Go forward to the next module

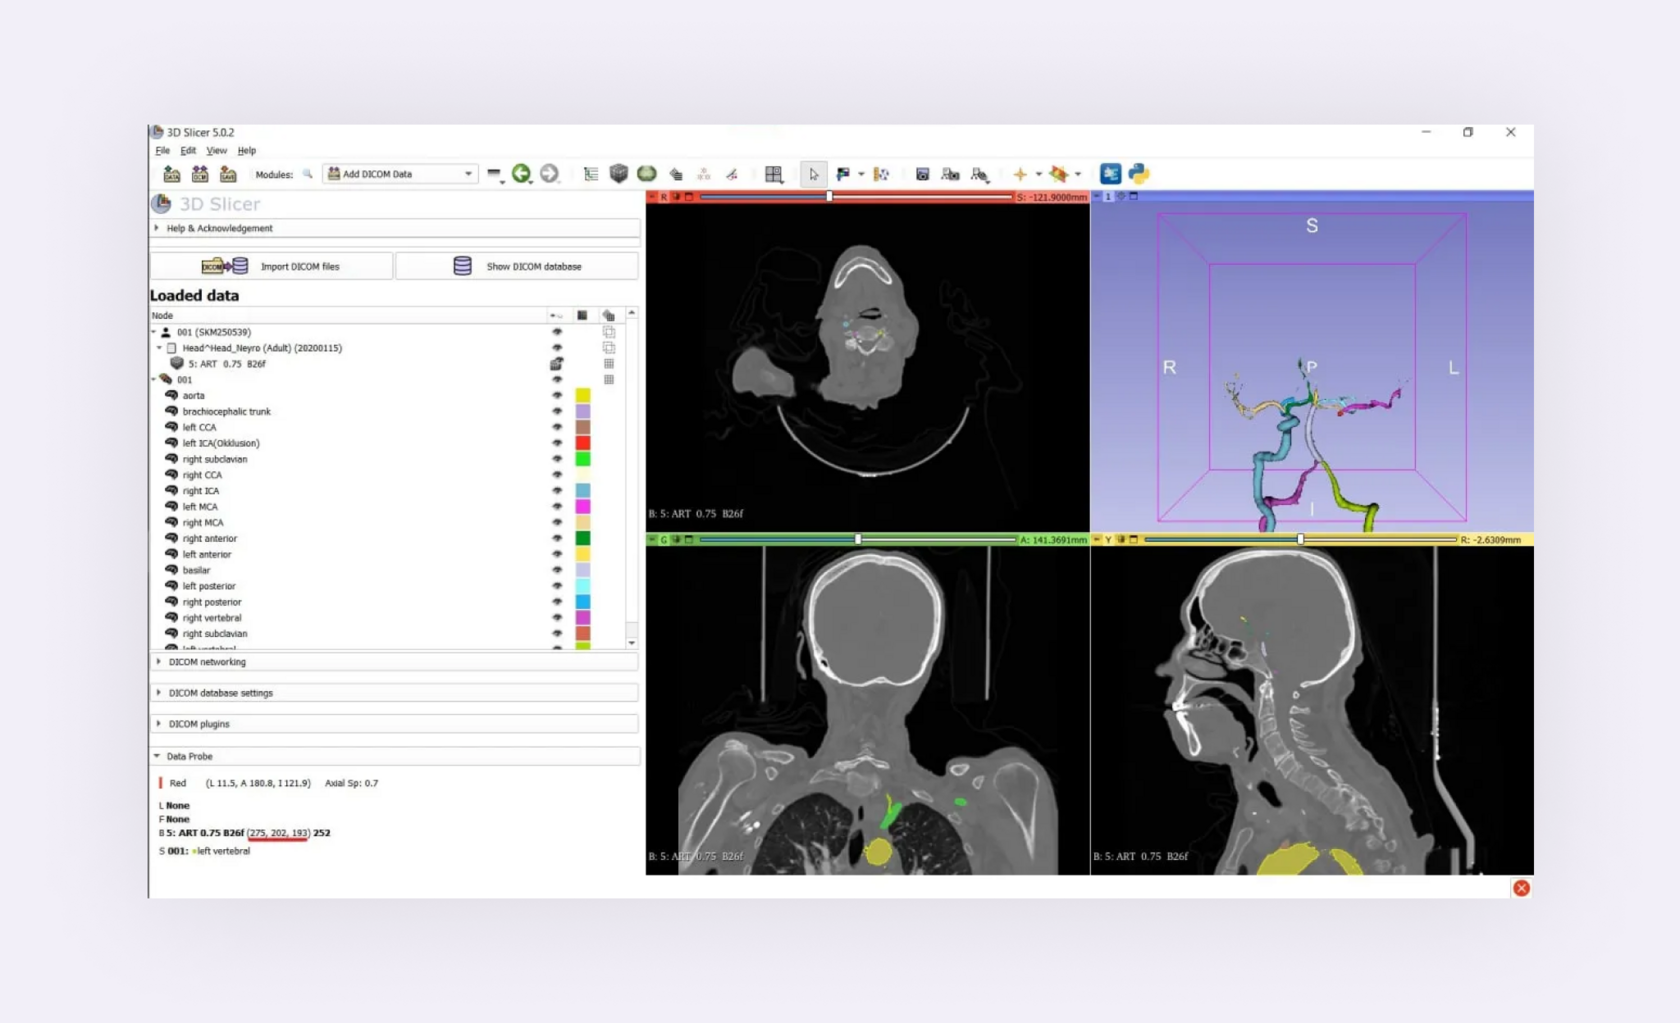point(549,174)
